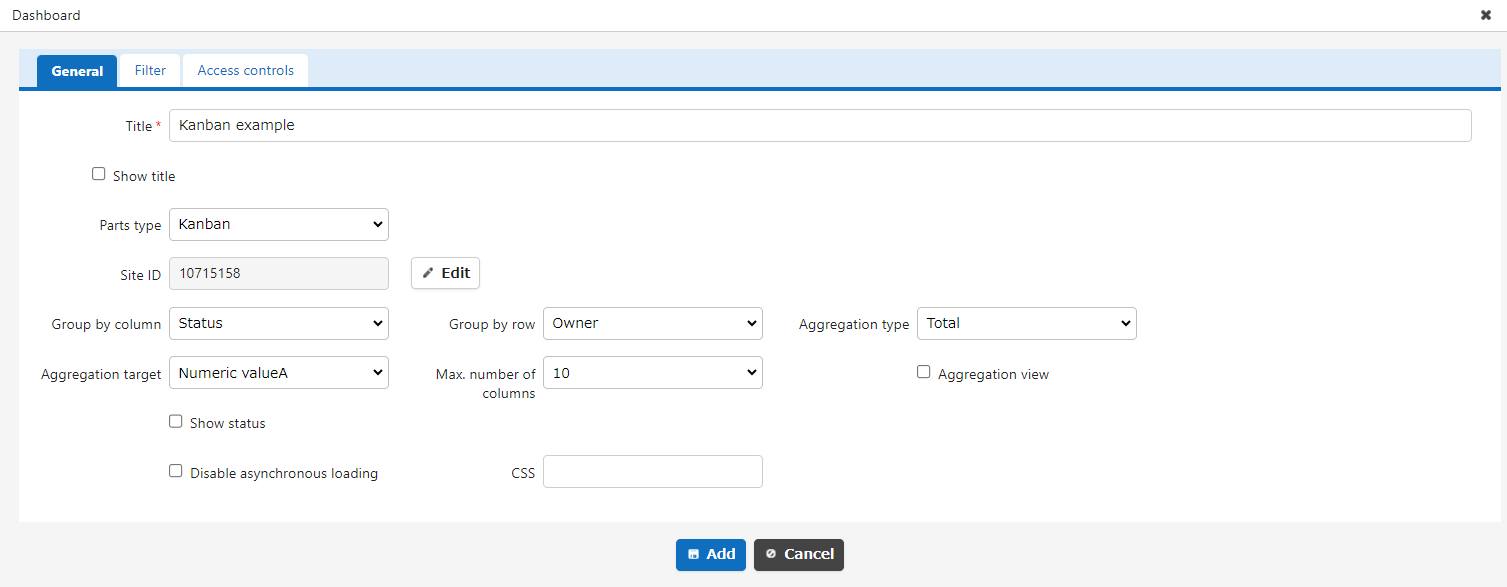Check the Show status checkbox
This screenshot has width=1507, height=587.
pos(176,421)
